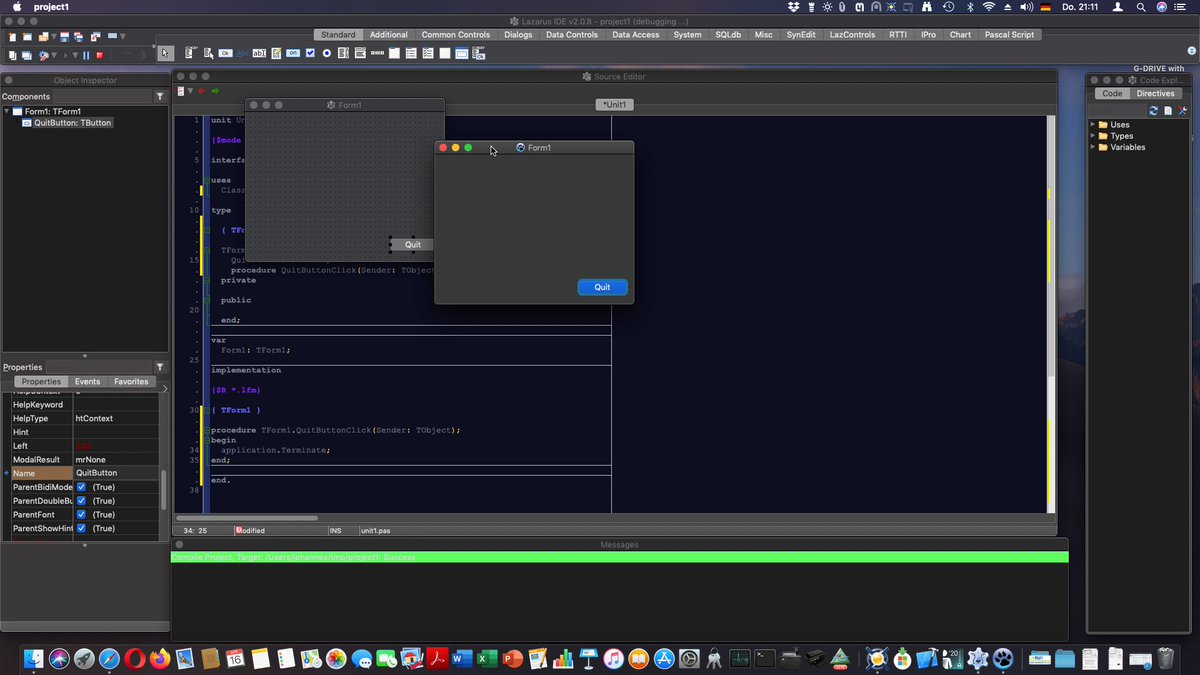
Task: Open the Events tab in the Object Inspector
Action: 87,381
